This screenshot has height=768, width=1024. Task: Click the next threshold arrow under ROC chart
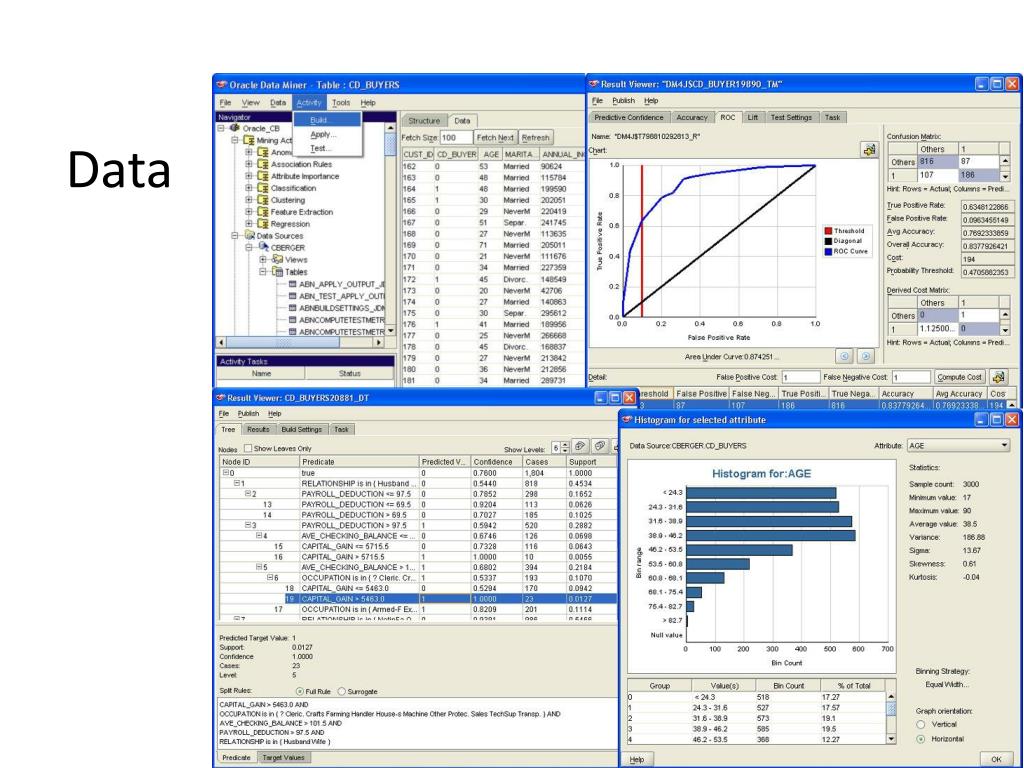pyautogui.click(x=865, y=356)
